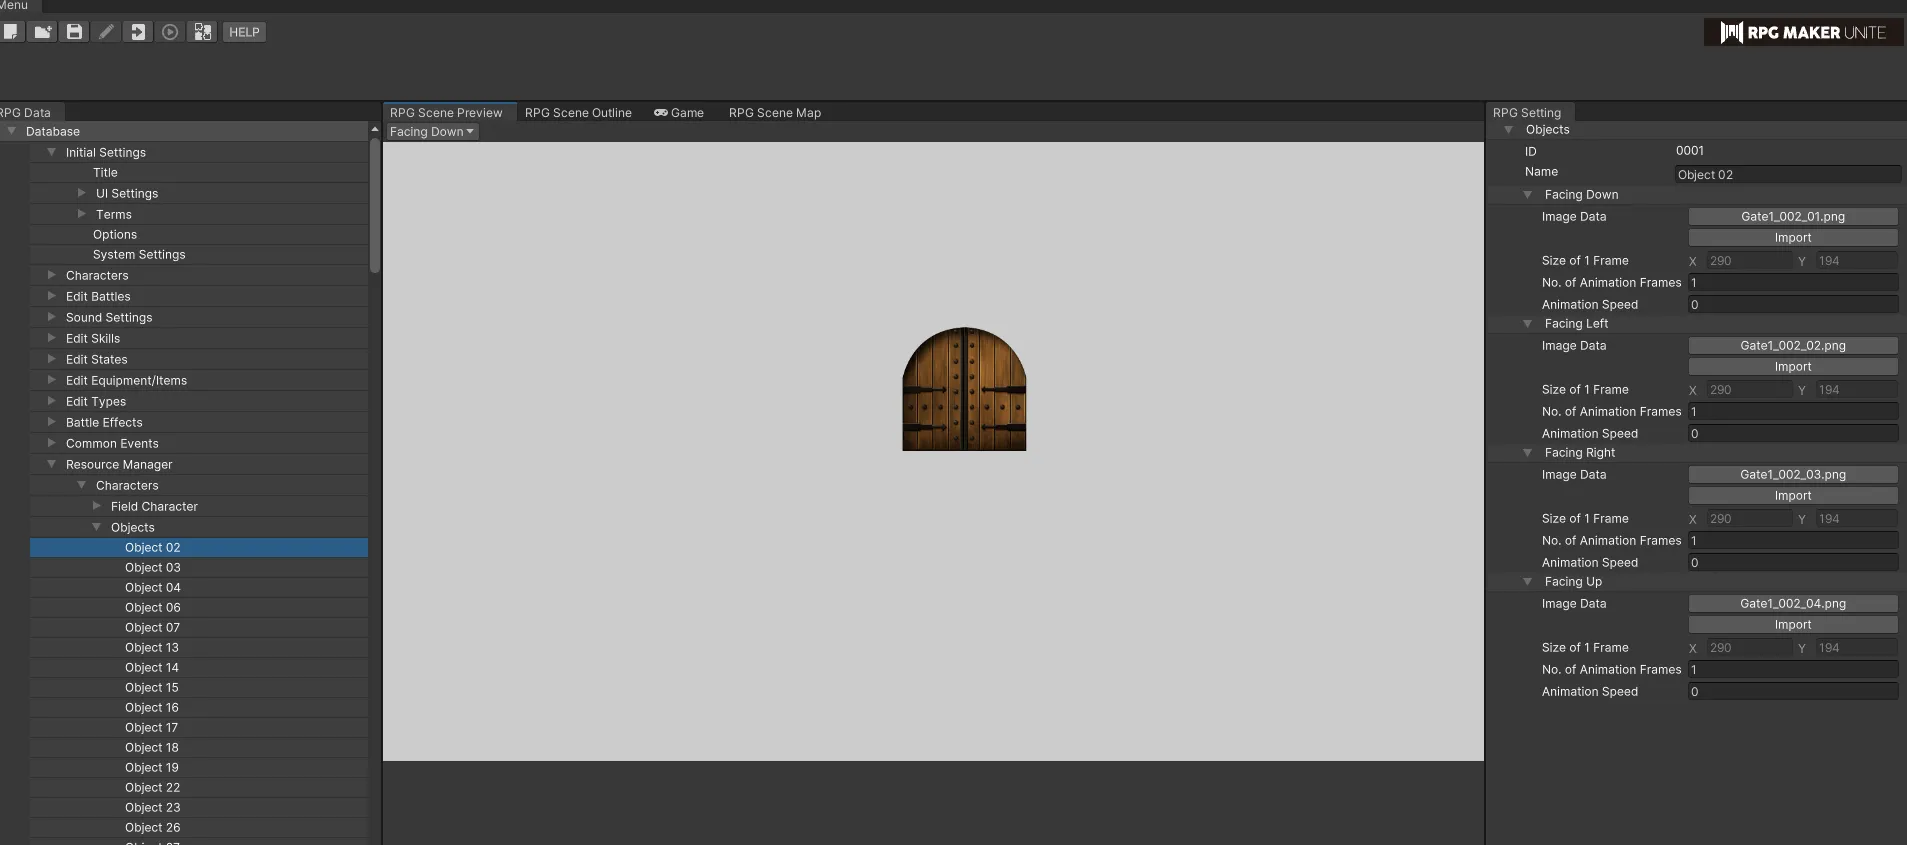Click the save floppy disk icon
Viewport: 1907px width, 845px height.
74,32
